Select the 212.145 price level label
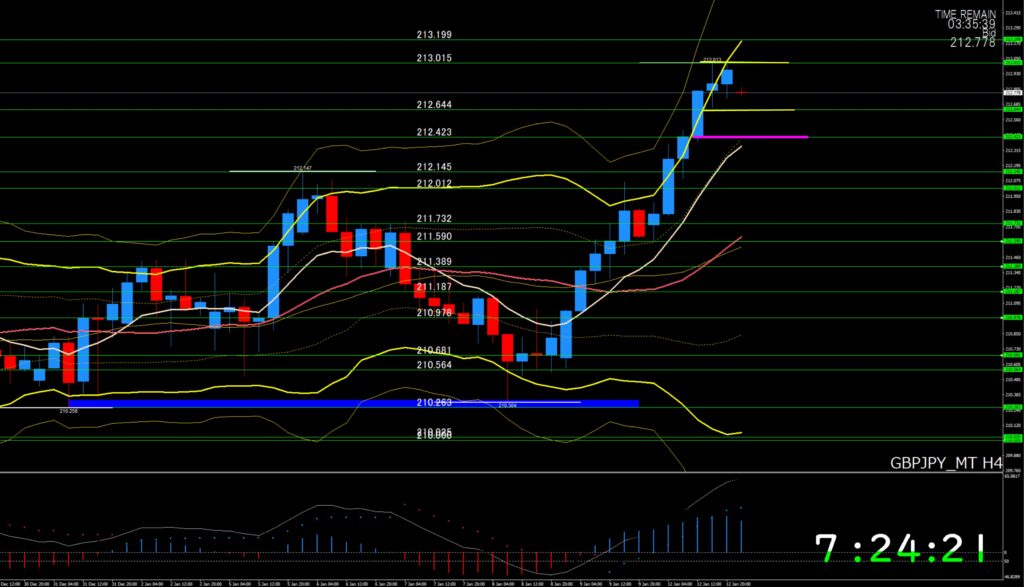Image resolution: width=1024 pixels, height=587 pixels. [434, 167]
